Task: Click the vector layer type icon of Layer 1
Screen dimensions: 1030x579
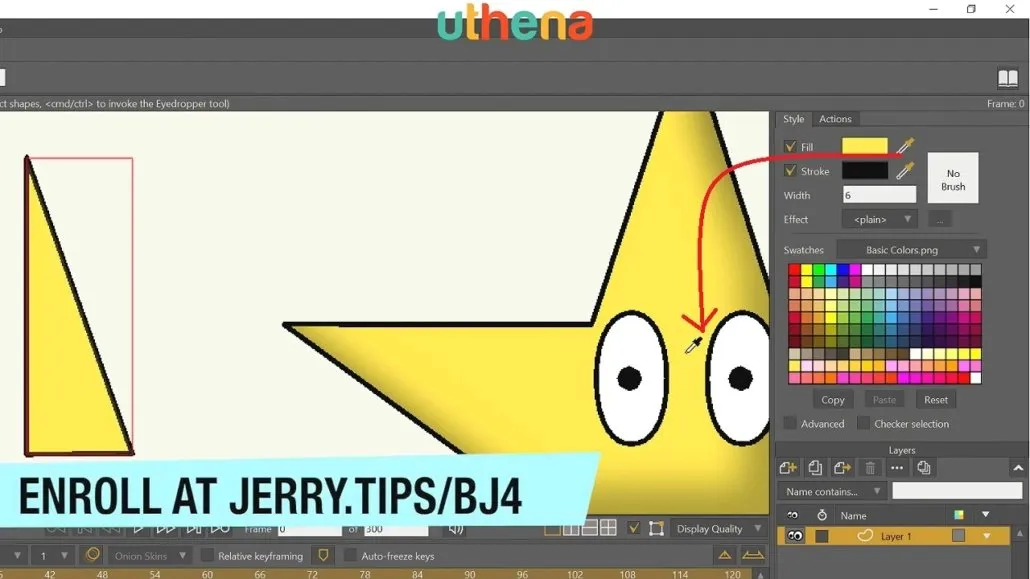Action: [864, 536]
